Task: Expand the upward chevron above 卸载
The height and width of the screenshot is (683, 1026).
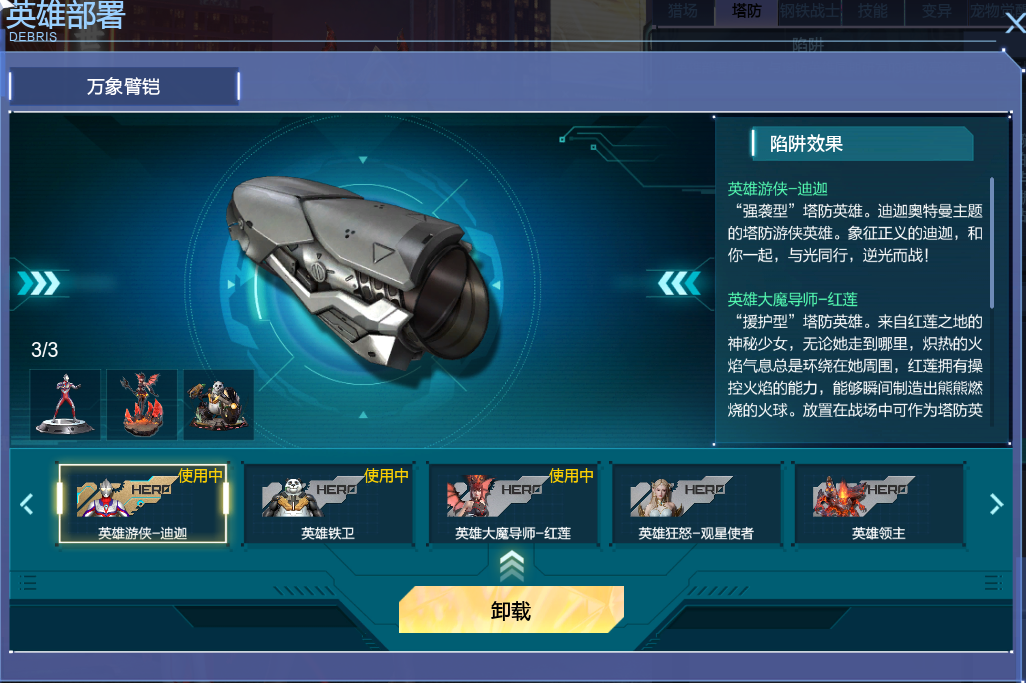Action: point(512,566)
